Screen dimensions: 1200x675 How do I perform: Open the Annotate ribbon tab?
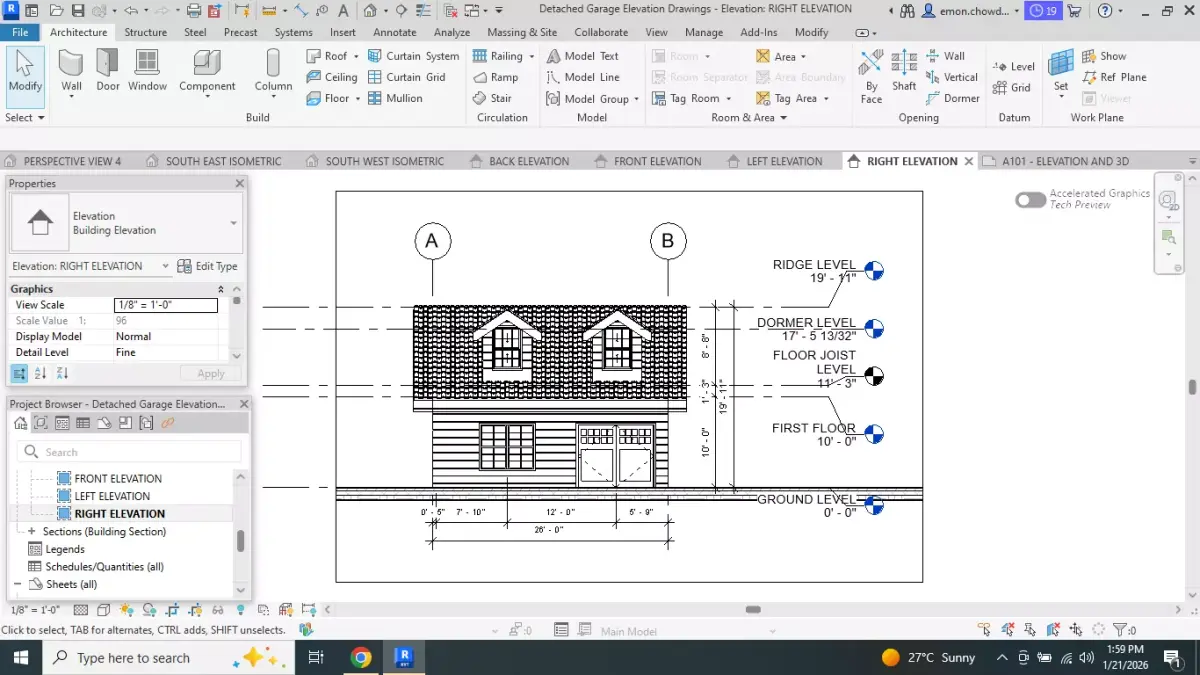pos(394,32)
